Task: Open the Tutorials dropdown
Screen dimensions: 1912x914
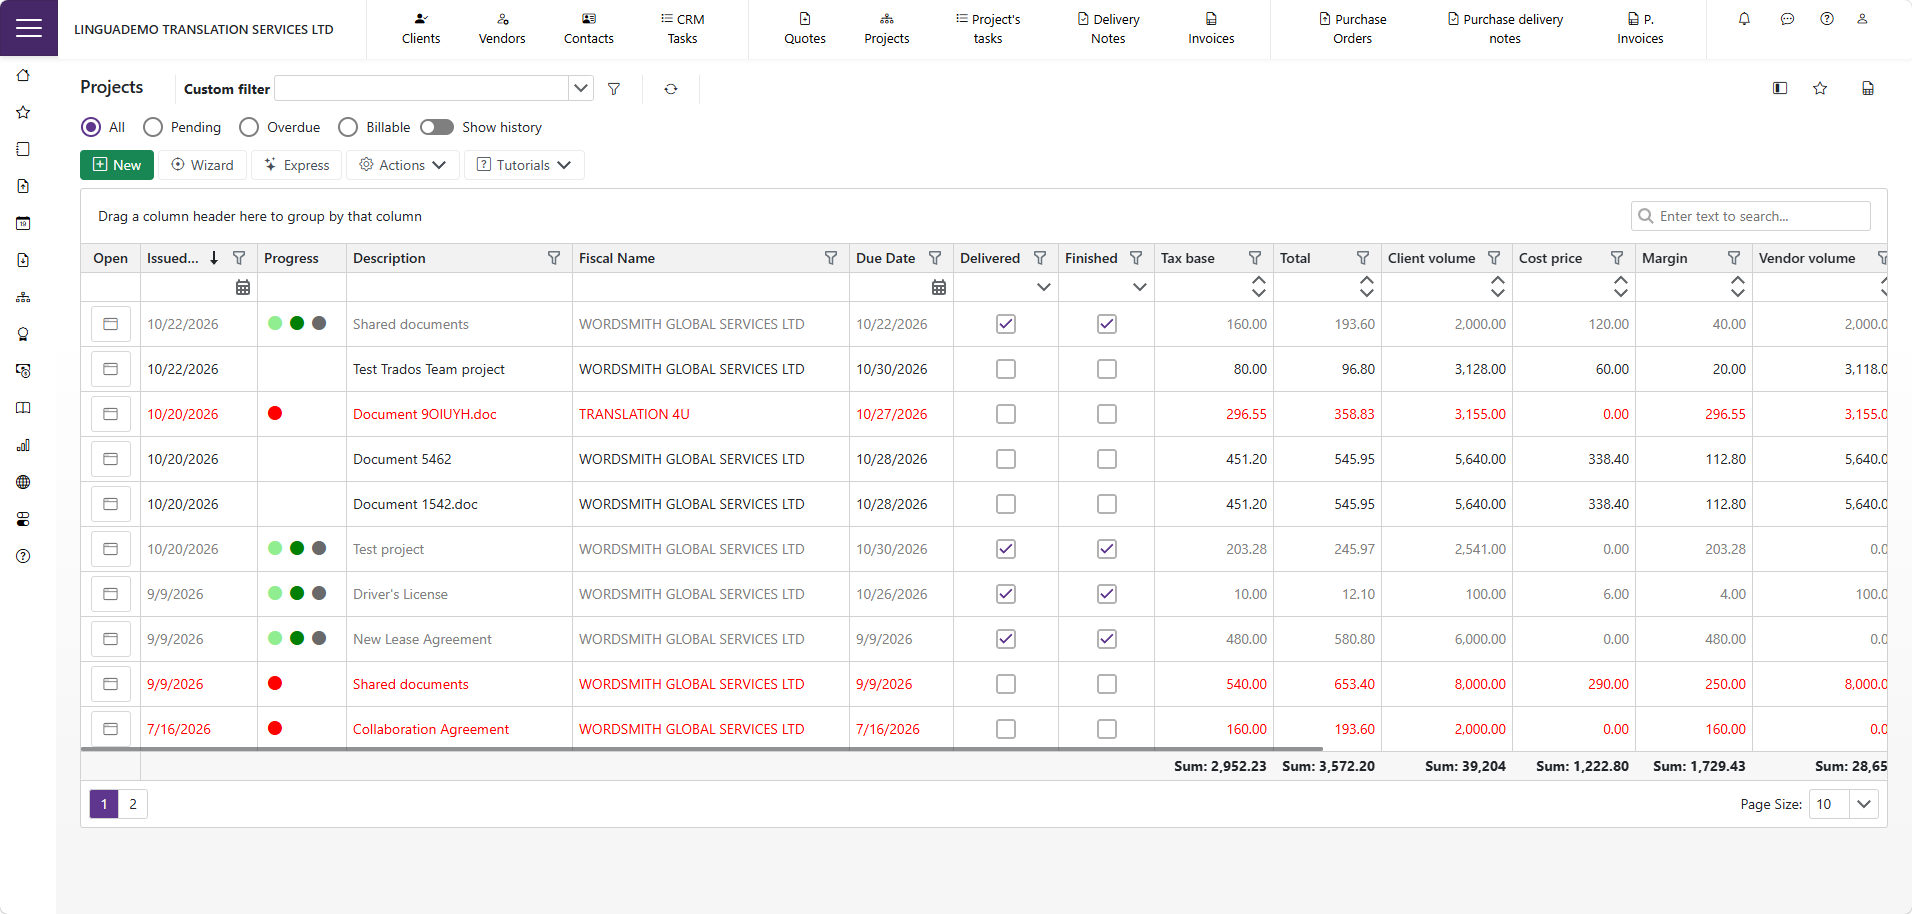Action: click(524, 165)
